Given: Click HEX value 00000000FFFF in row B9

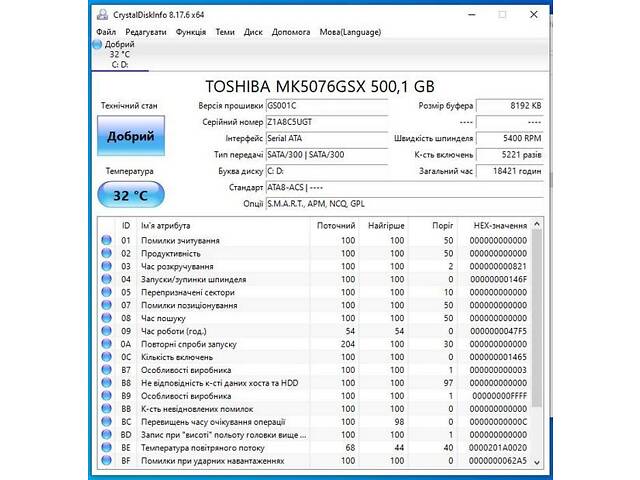Looking at the screenshot, I should tap(500, 396).
